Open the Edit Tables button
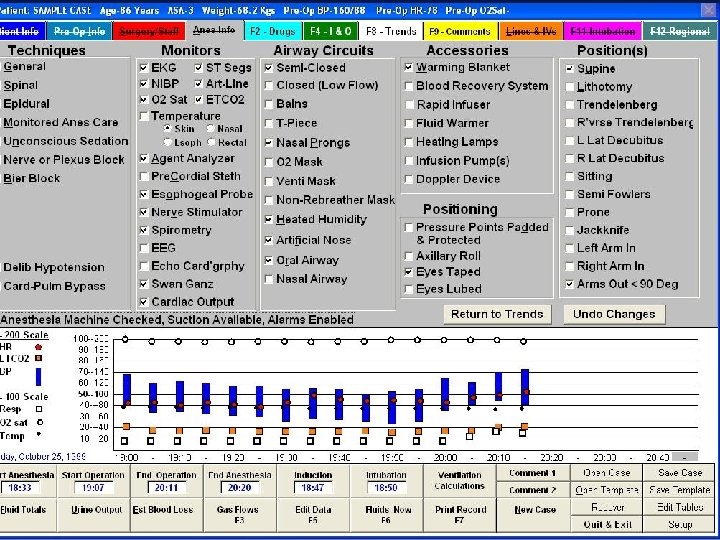 coord(680,507)
